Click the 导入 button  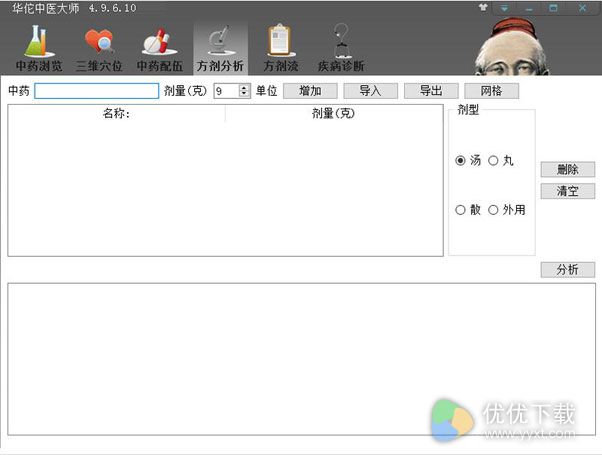point(370,91)
